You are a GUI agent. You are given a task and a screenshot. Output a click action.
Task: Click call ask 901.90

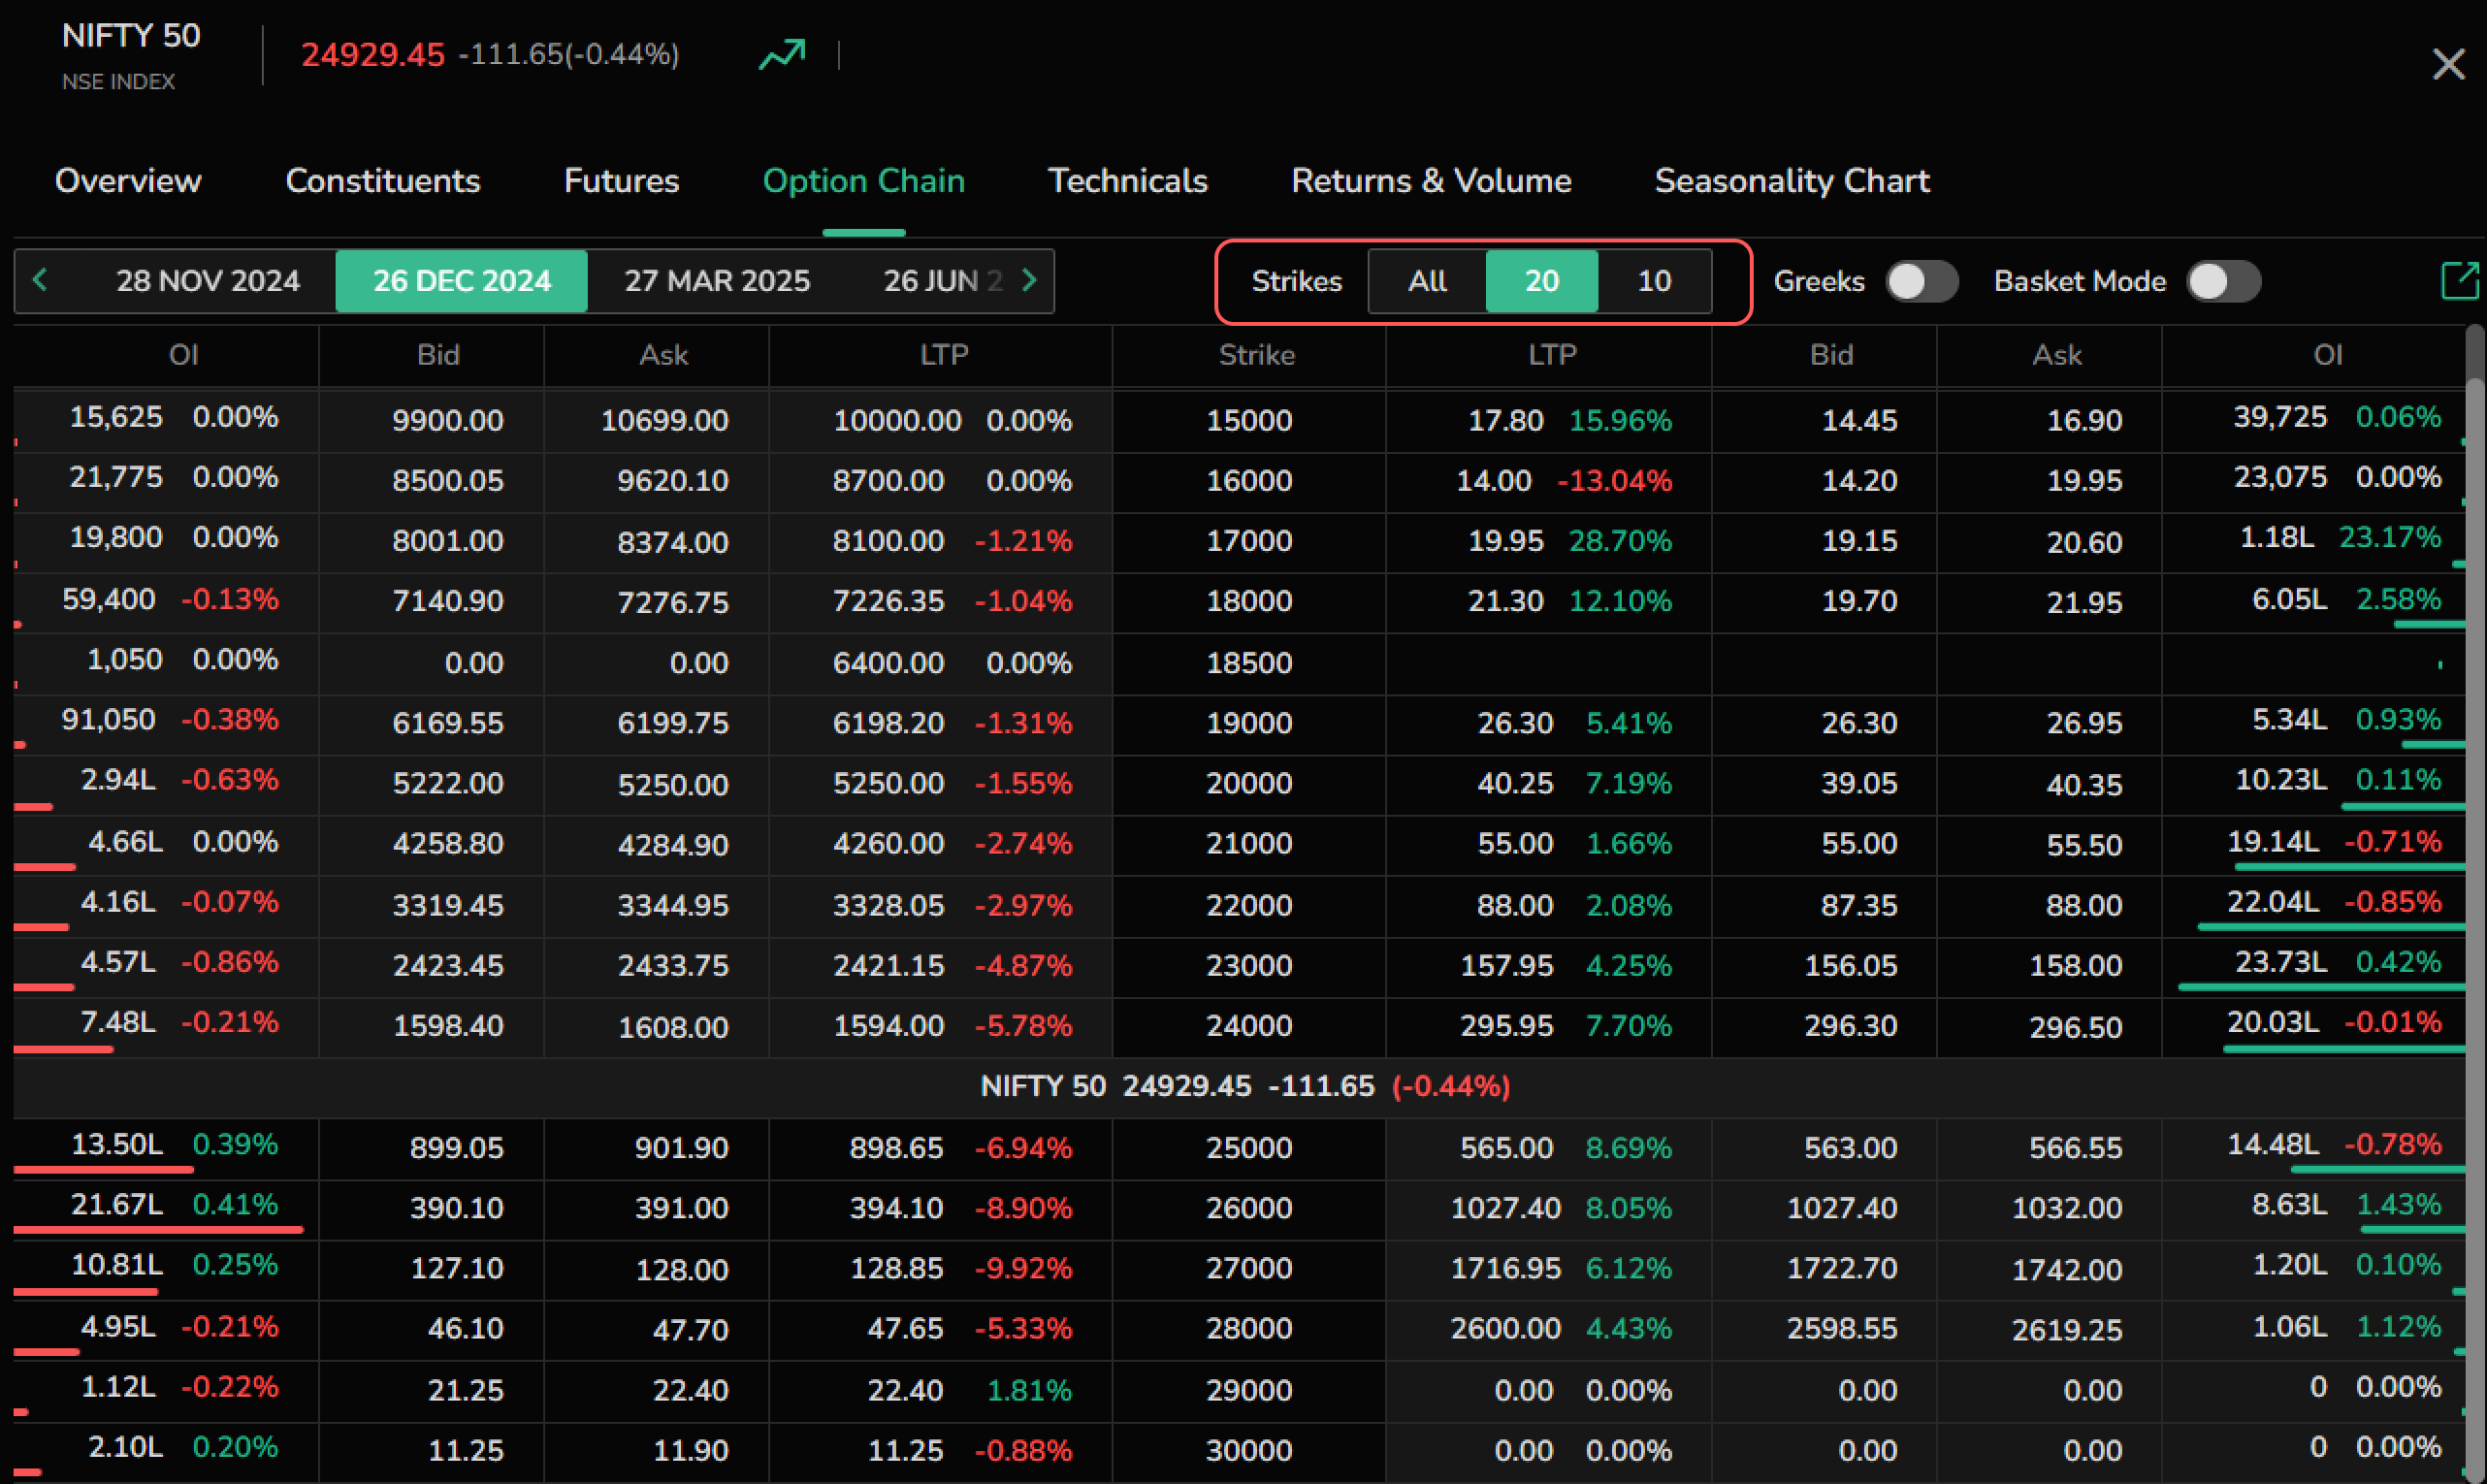[681, 1147]
